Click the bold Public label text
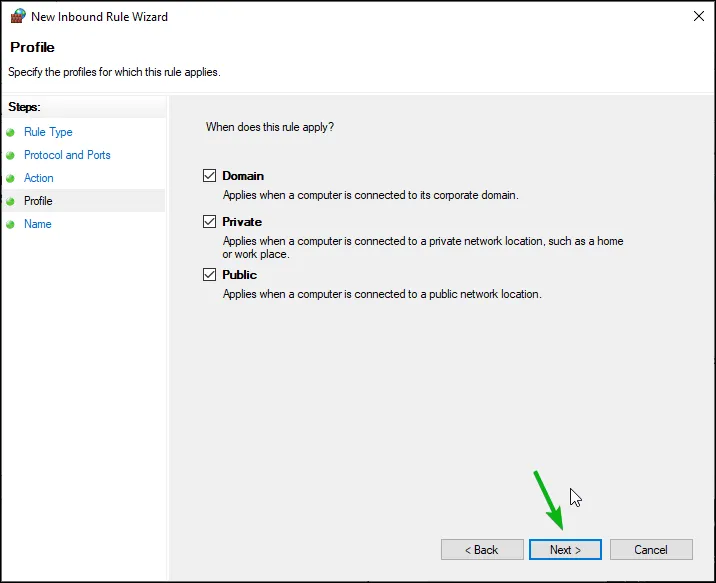Image resolution: width=716 pixels, height=583 pixels. coord(240,274)
